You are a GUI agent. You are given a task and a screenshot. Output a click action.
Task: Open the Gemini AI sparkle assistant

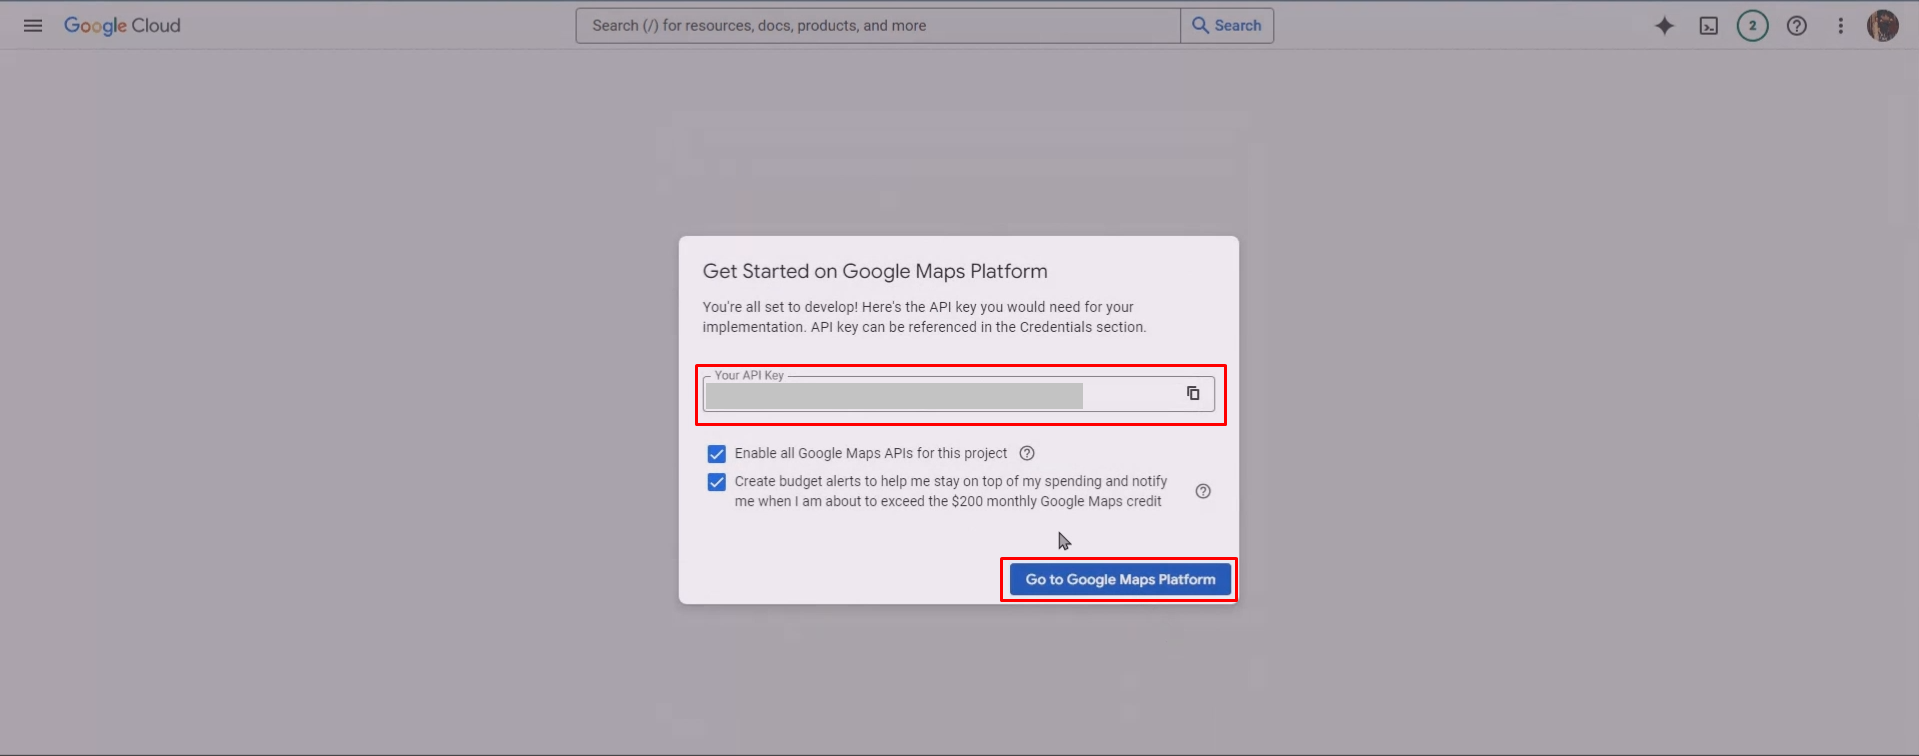(1664, 26)
